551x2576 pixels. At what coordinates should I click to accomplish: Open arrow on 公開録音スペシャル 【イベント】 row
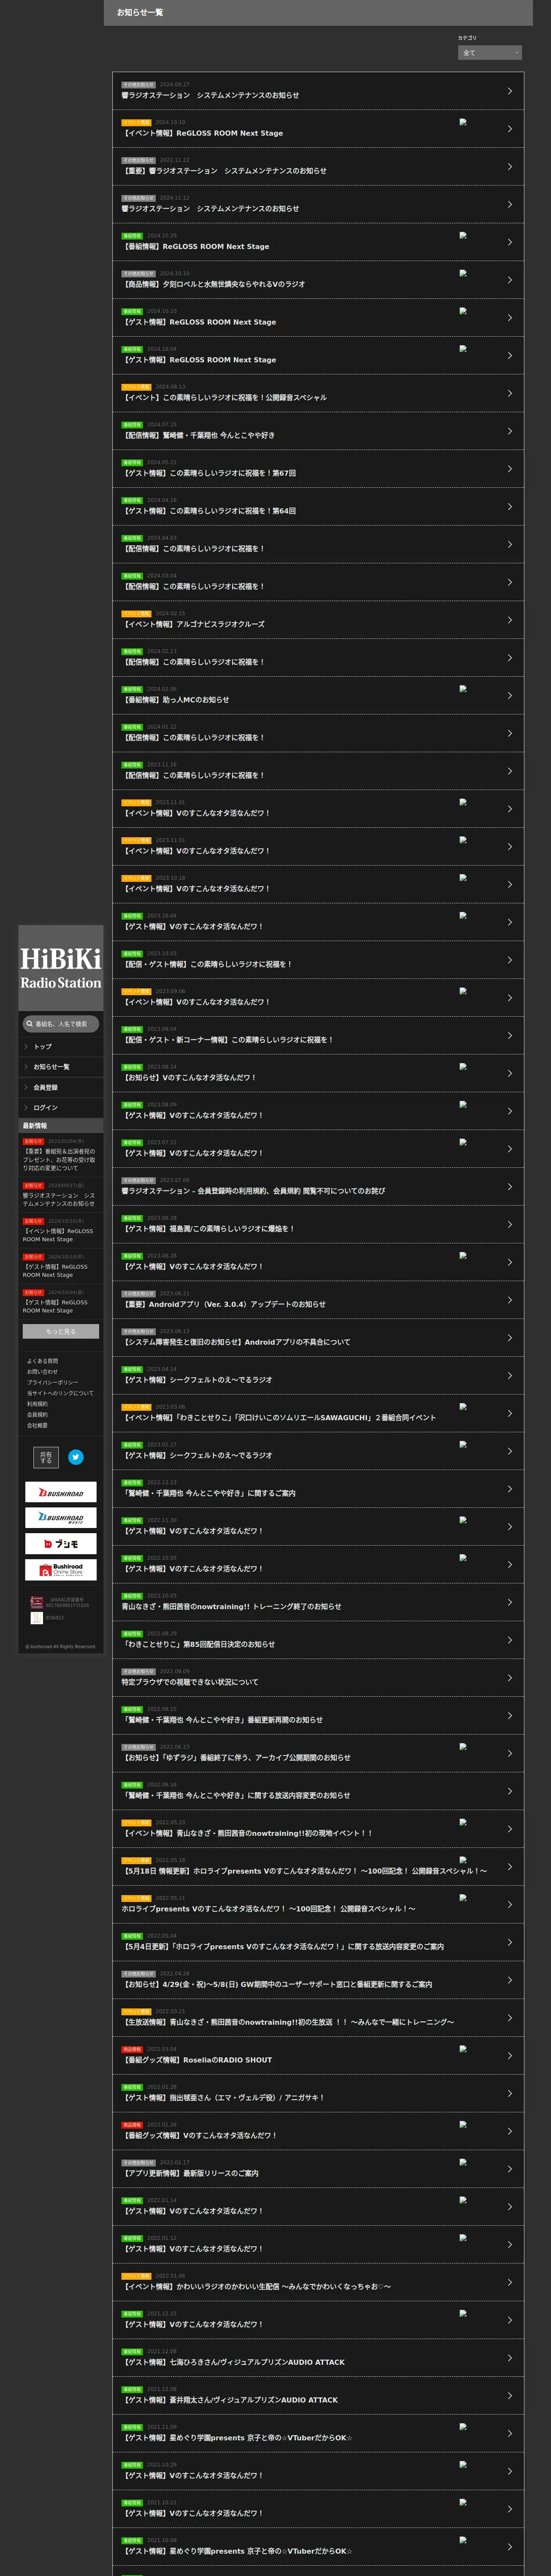[509, 393]
